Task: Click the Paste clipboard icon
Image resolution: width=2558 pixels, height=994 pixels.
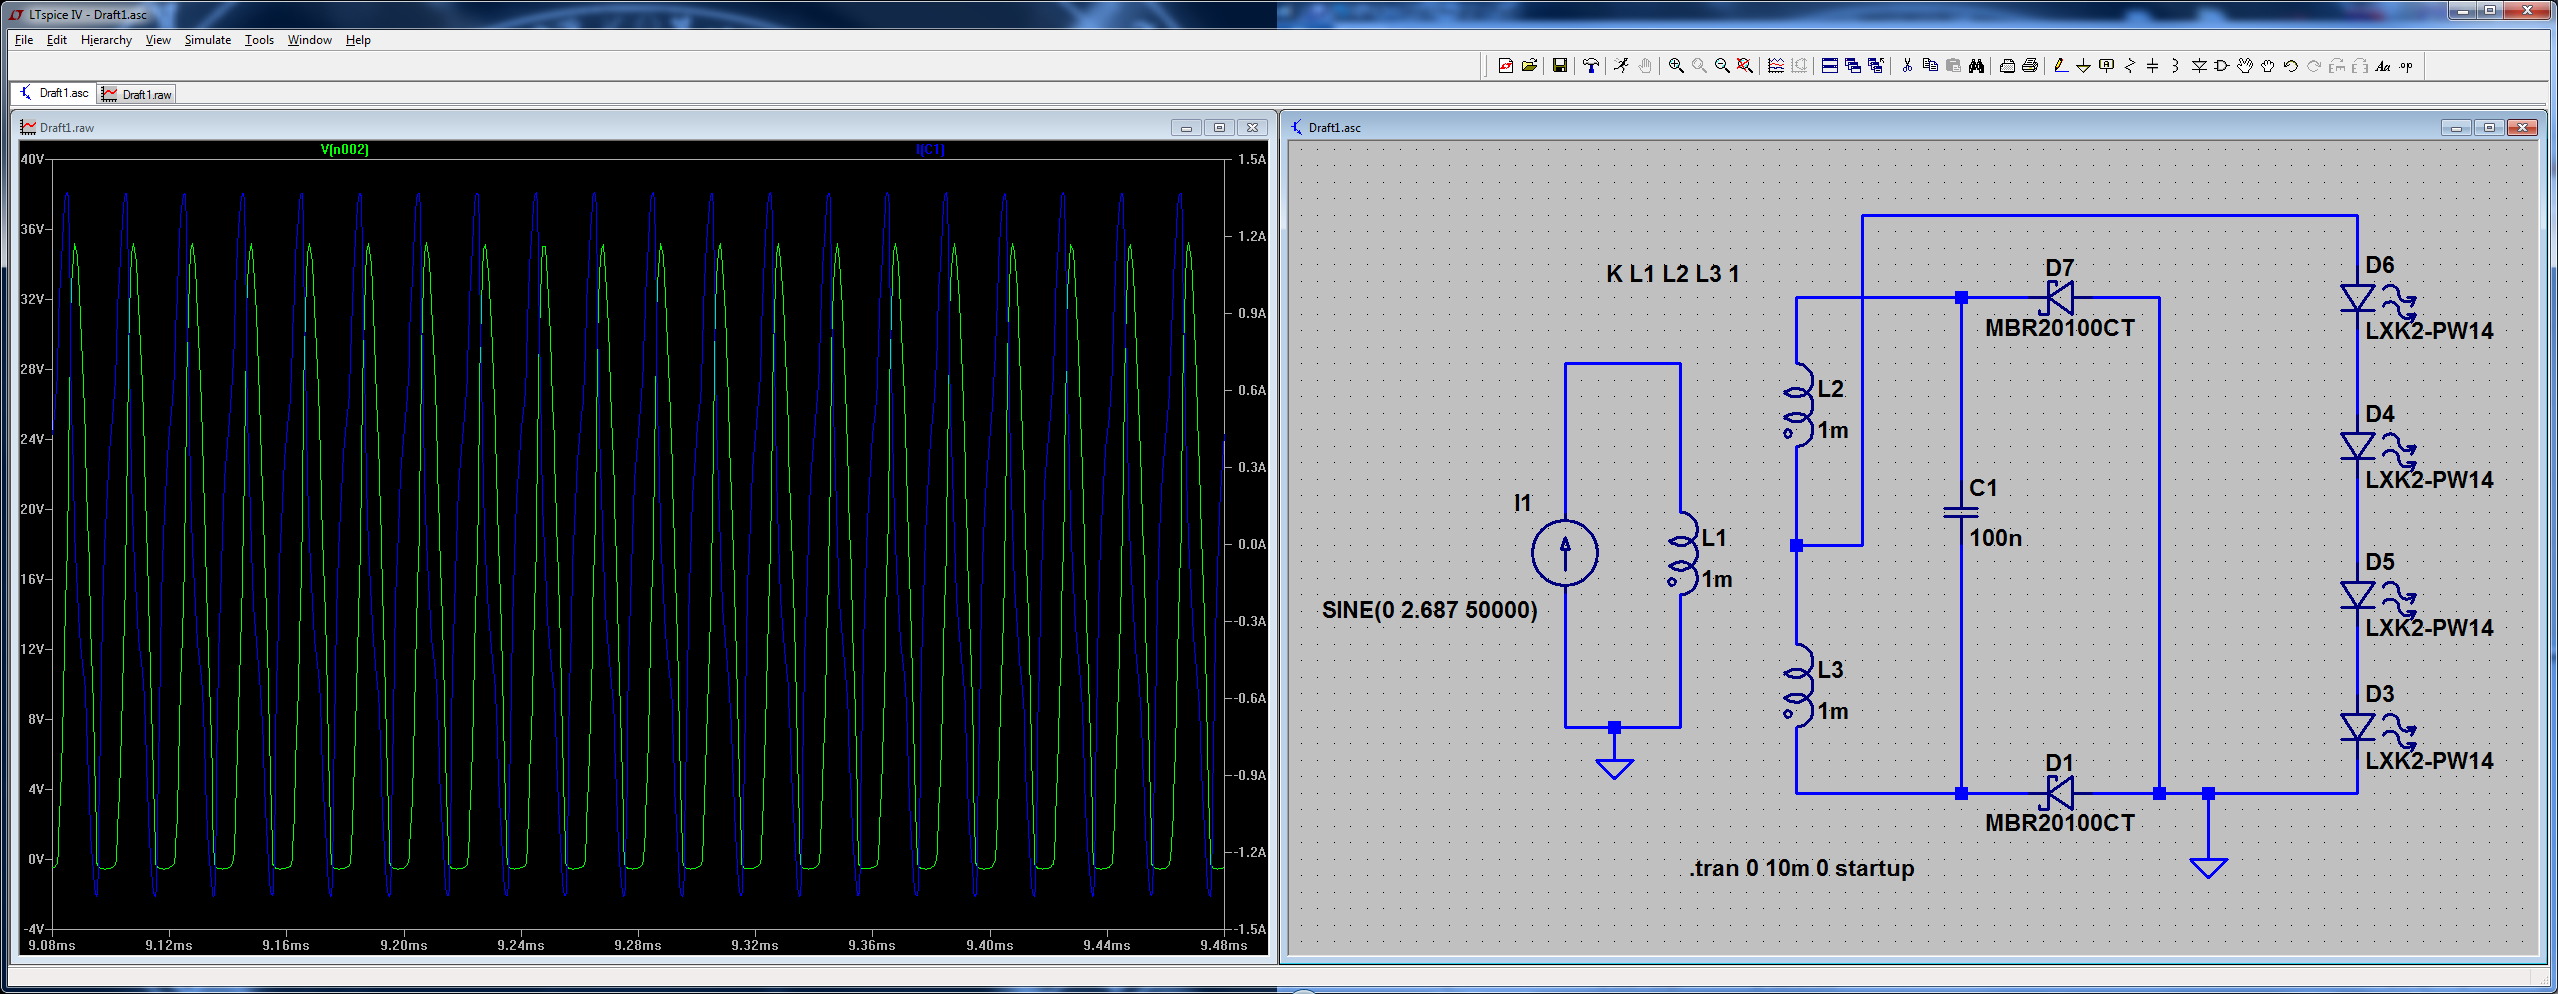Action: tap(1953, 66)
